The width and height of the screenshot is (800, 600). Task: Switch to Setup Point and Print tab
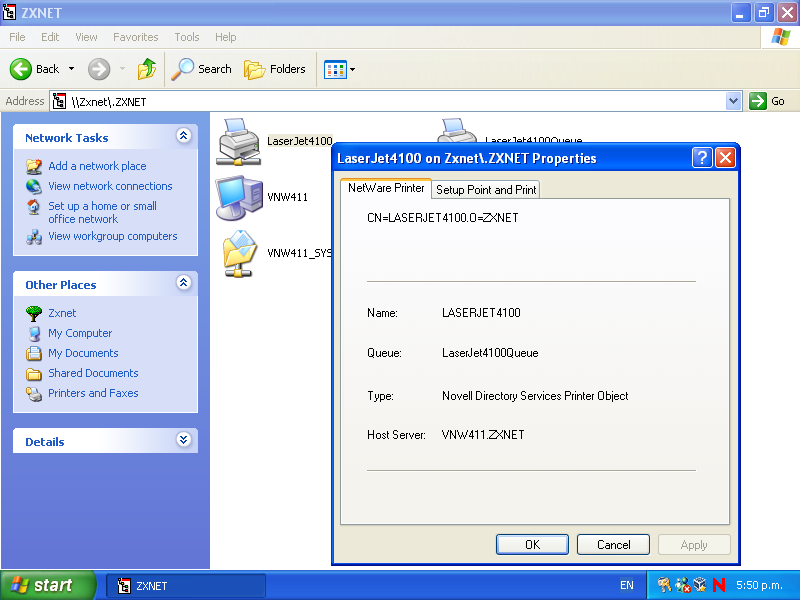[486, 190]
